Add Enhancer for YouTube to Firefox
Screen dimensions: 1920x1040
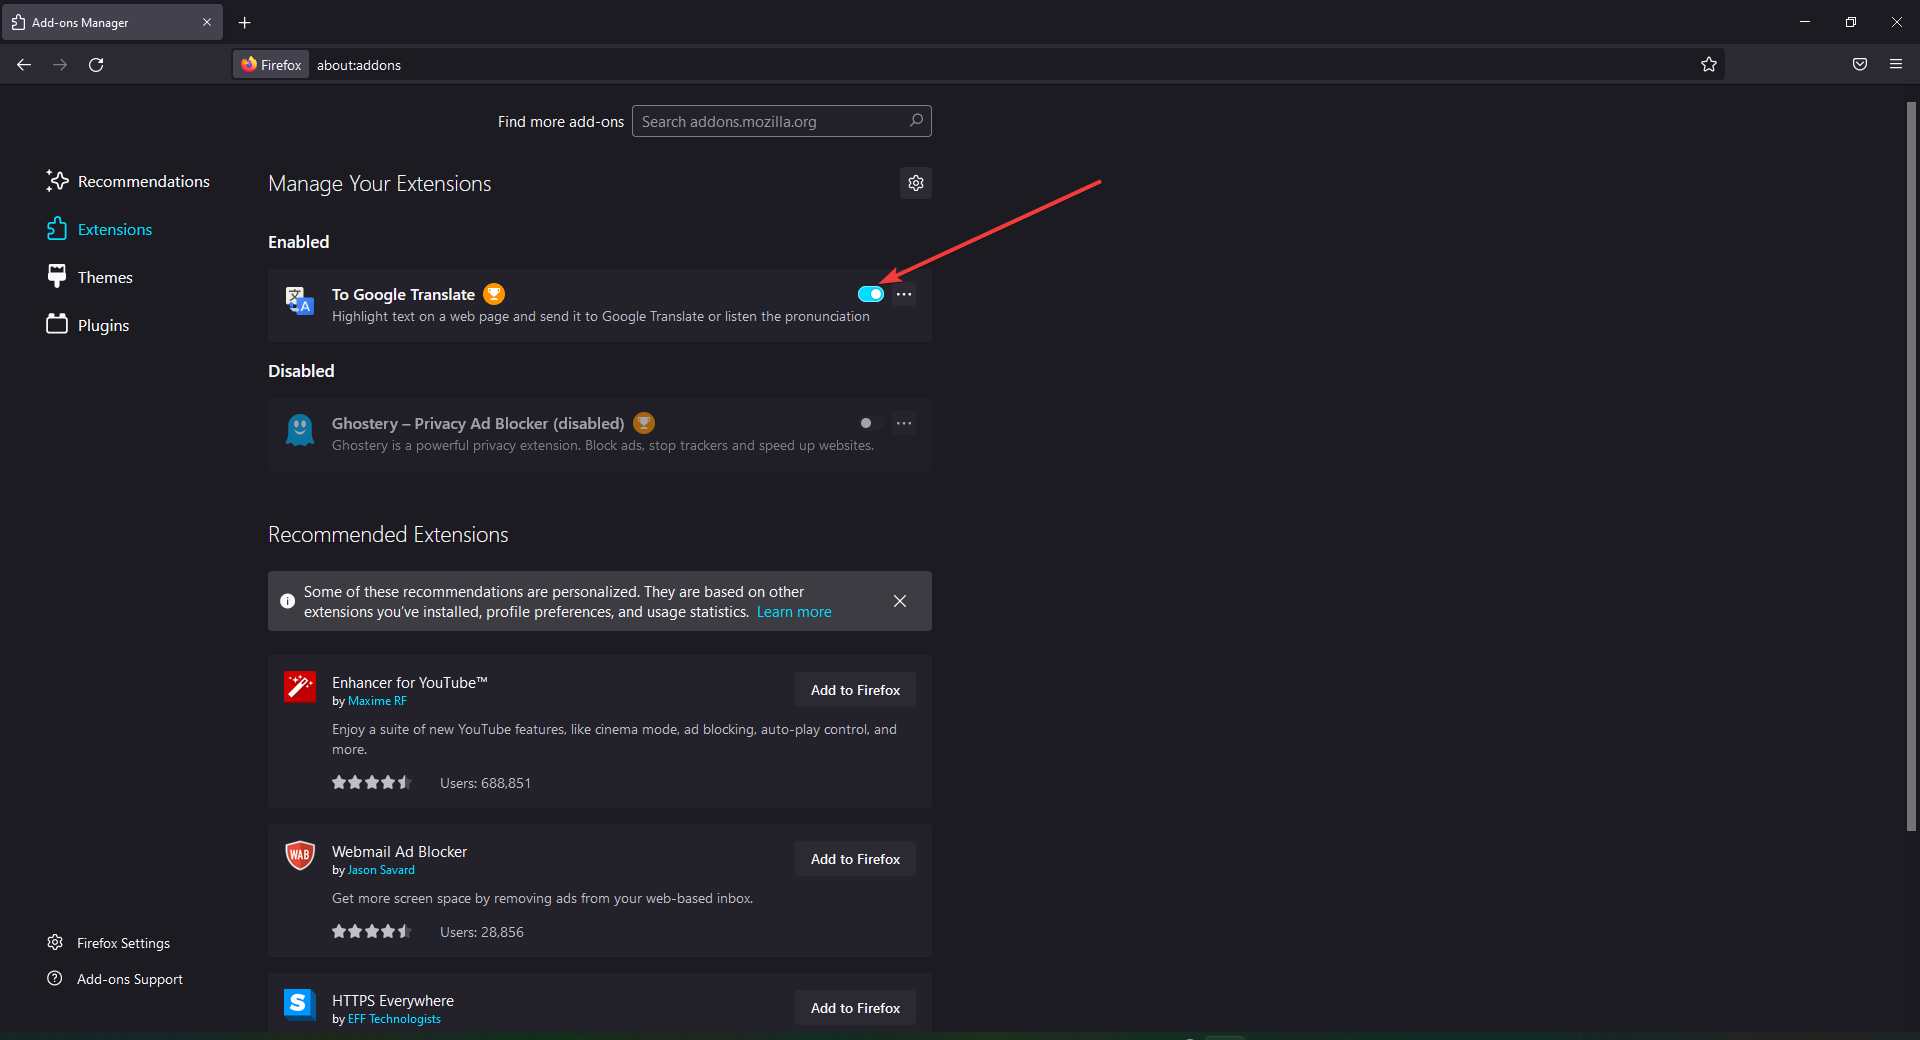click(855, 690)
